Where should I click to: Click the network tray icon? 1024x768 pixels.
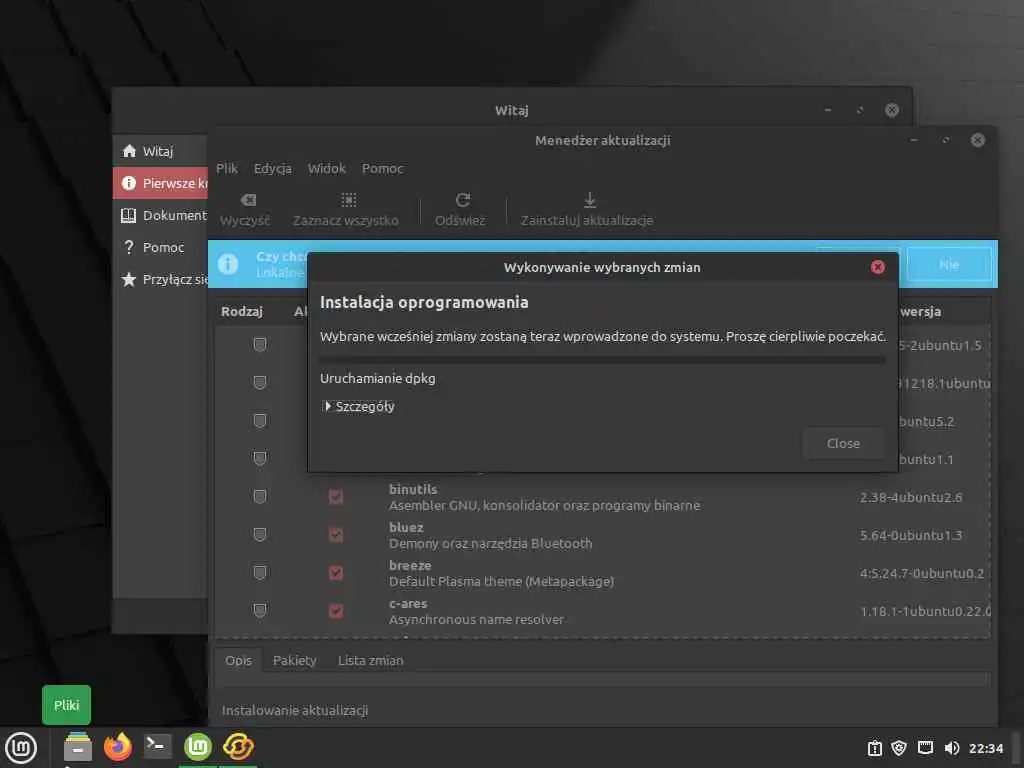point(925,748)
